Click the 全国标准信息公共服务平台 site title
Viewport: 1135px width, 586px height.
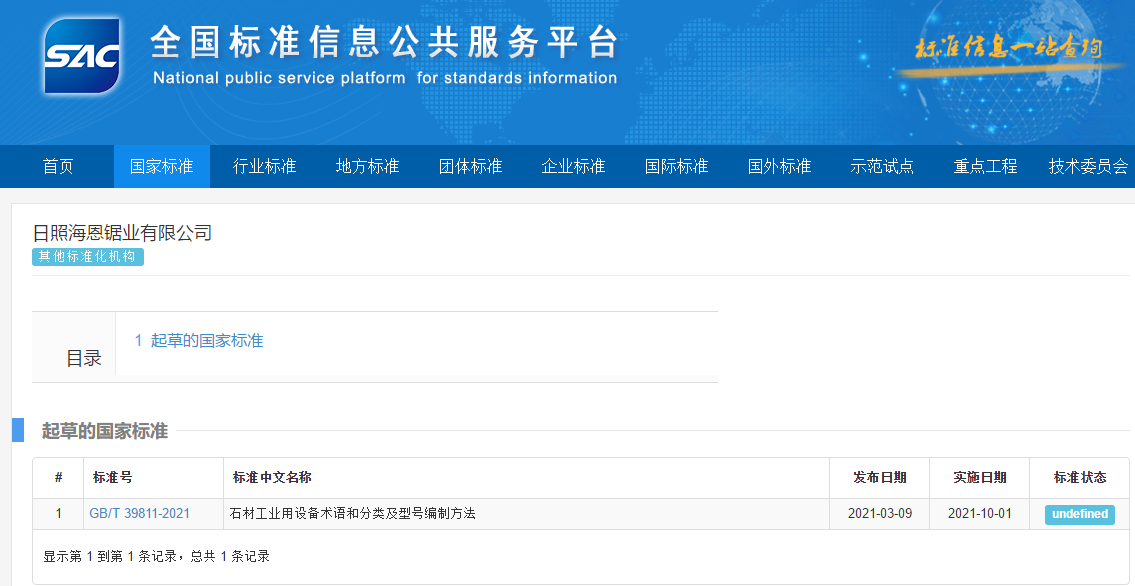point(384,43)
